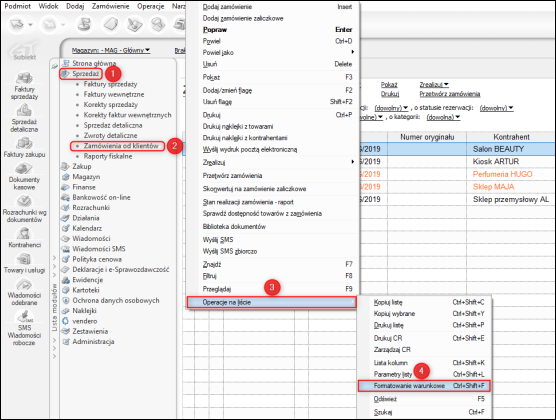
Task: Open Sprzedaż detaliczna sidebar icon
Action: click(x=24, y=118)
